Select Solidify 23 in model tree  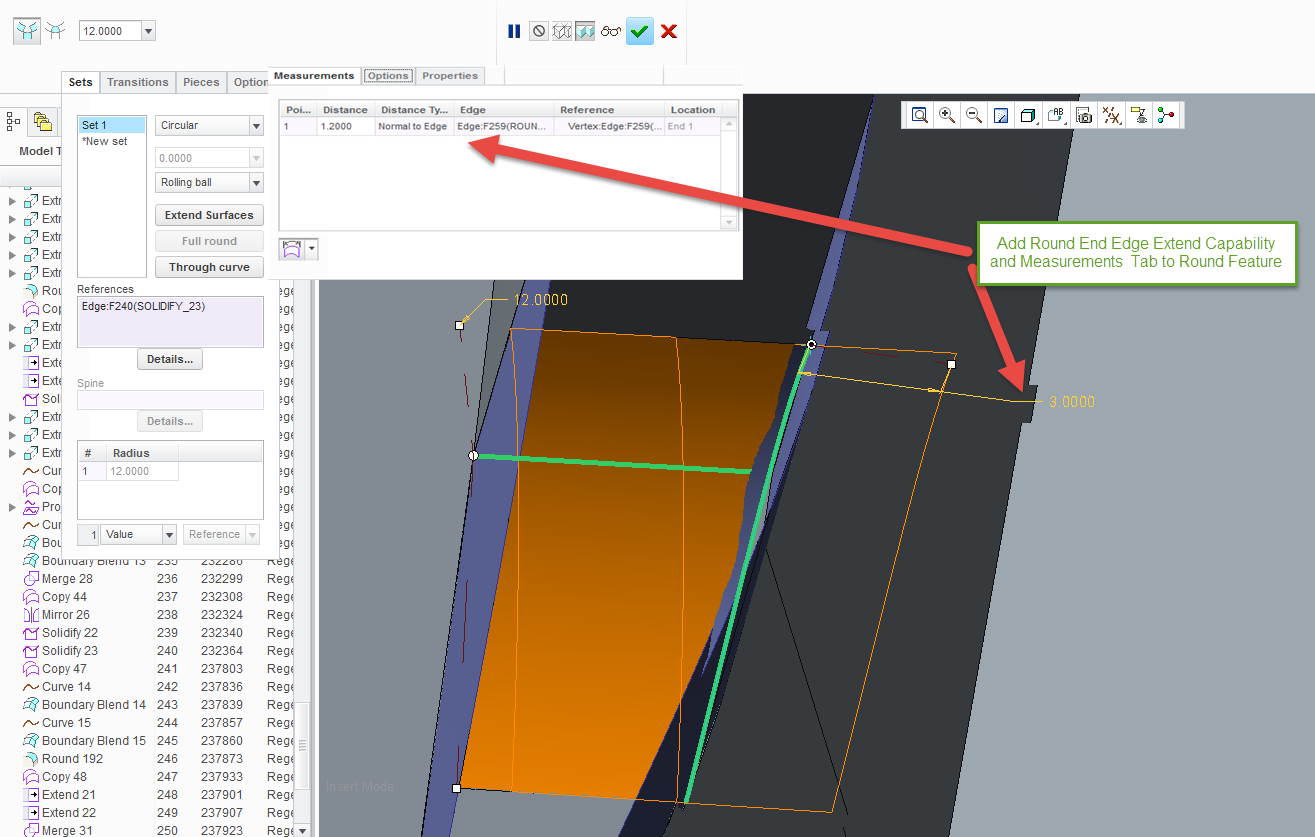click(70, 651)
